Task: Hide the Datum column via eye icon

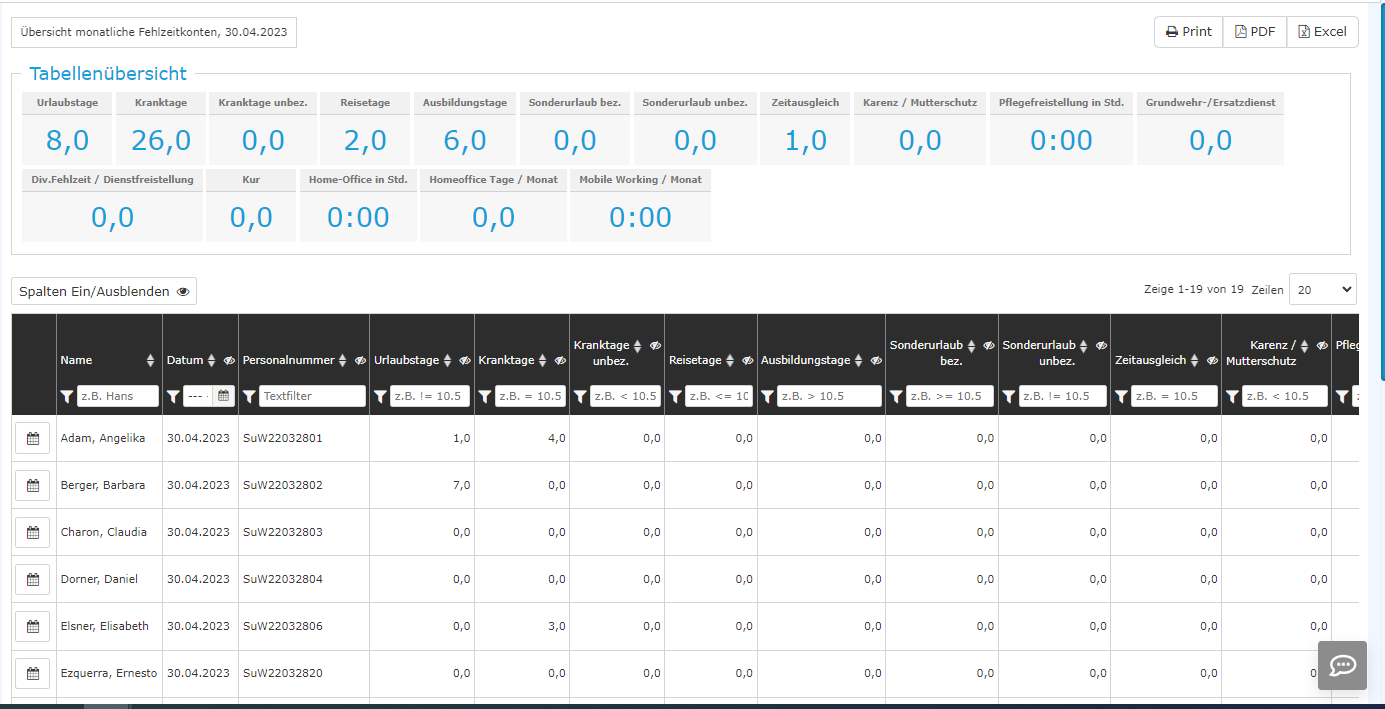Action: point(229,361)
